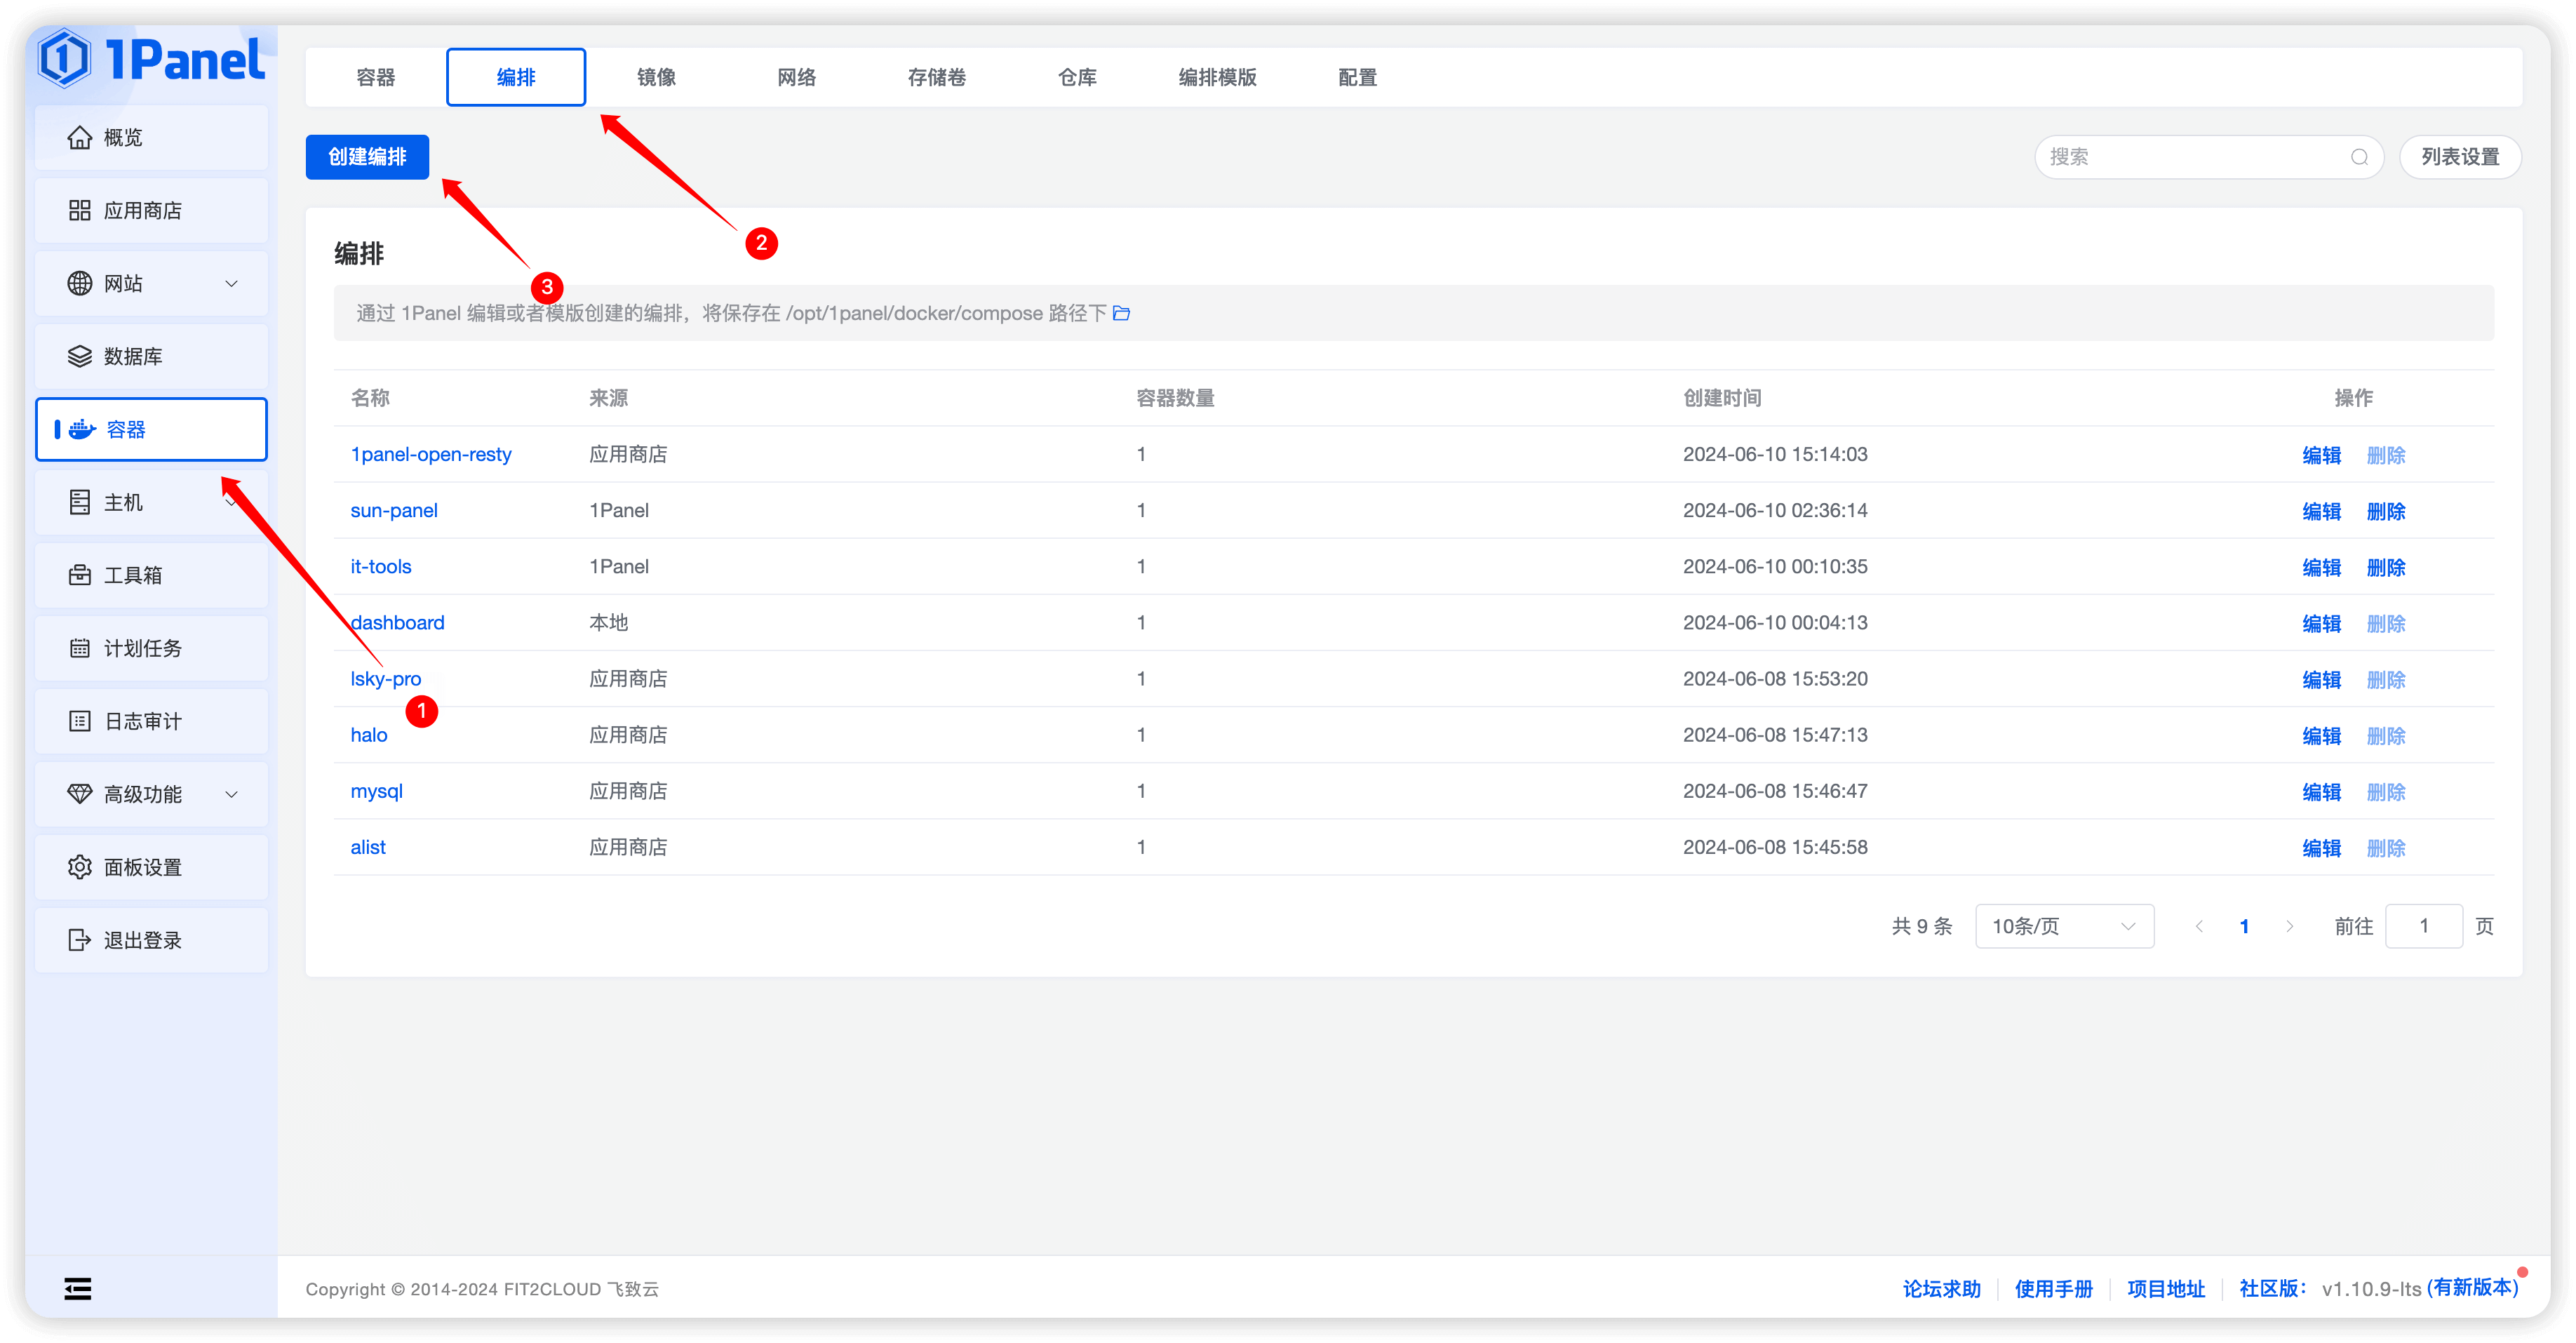
Task: Click 编辑 for alist row
Action: [x=2321, y=848]
